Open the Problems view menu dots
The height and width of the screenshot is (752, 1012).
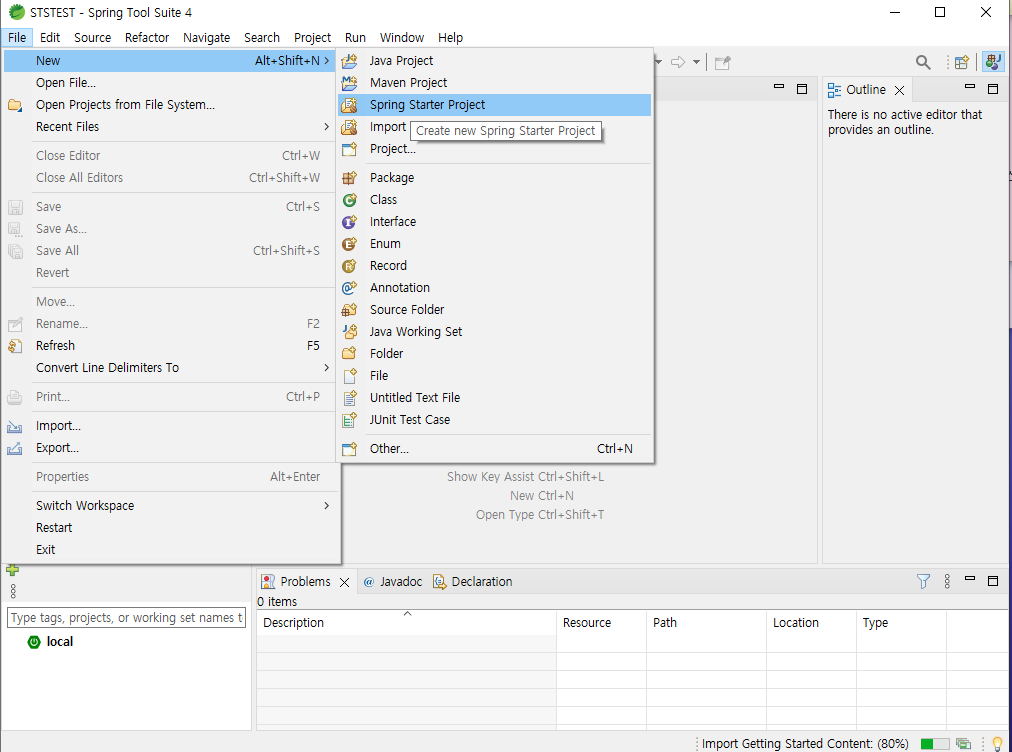click(947, 582)
